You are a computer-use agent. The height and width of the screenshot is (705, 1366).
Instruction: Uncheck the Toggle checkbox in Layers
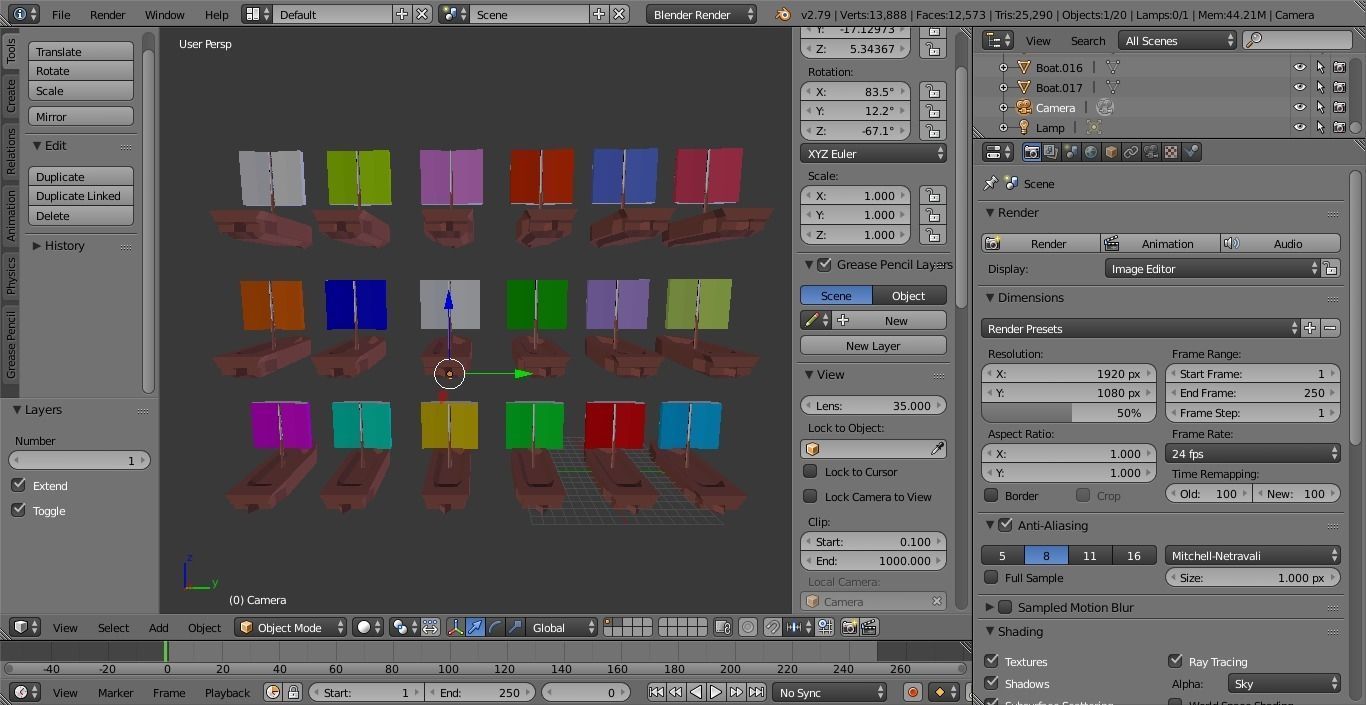tap(18, 510)
